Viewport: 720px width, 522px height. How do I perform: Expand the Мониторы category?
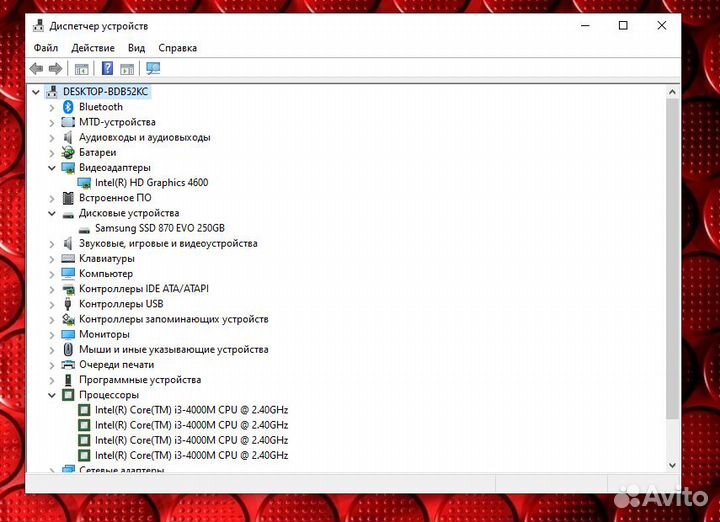pyautogui.click(x=52, y=335)
